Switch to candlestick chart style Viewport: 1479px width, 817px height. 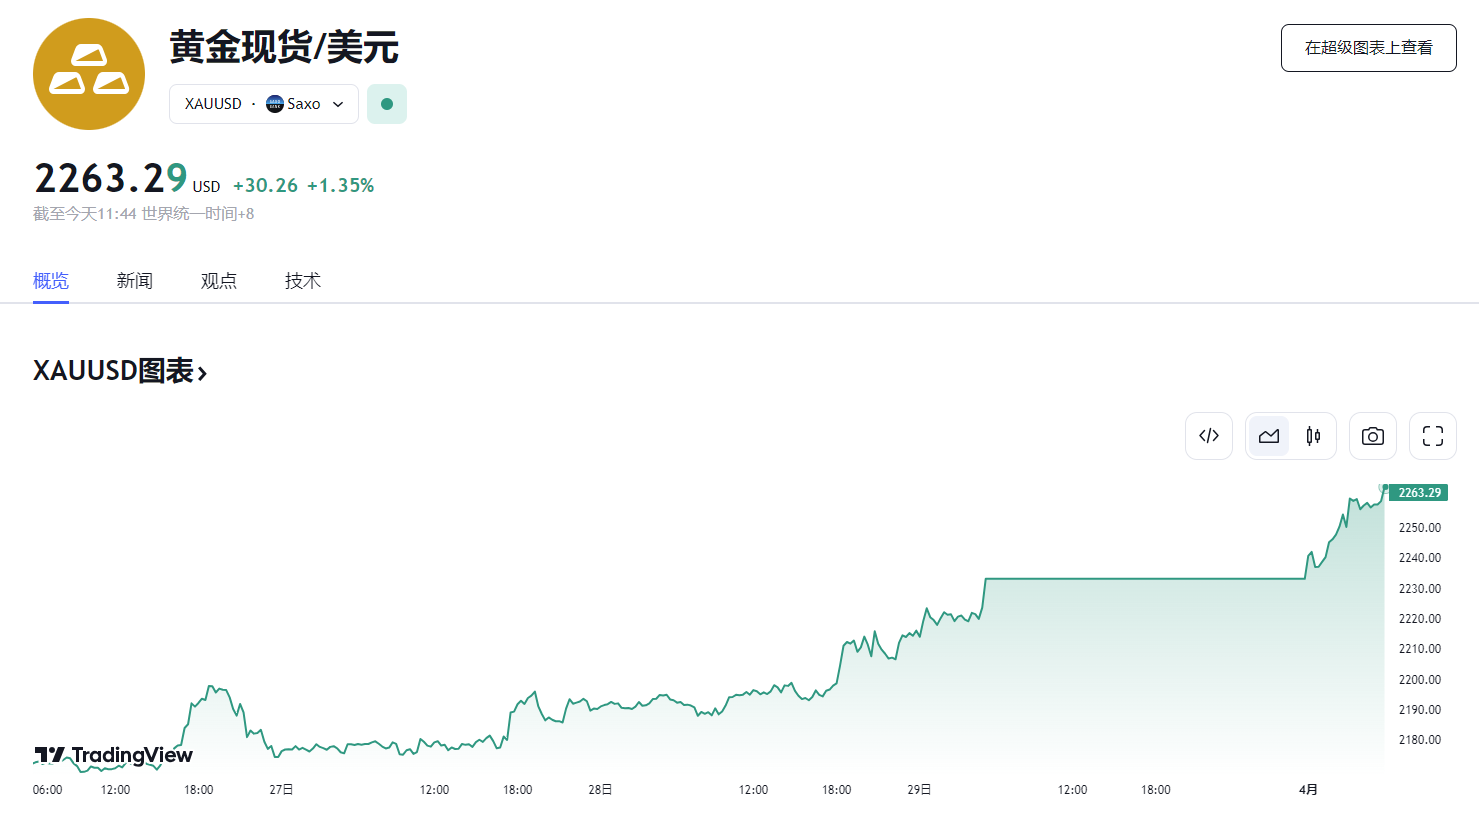point(1313,436)
